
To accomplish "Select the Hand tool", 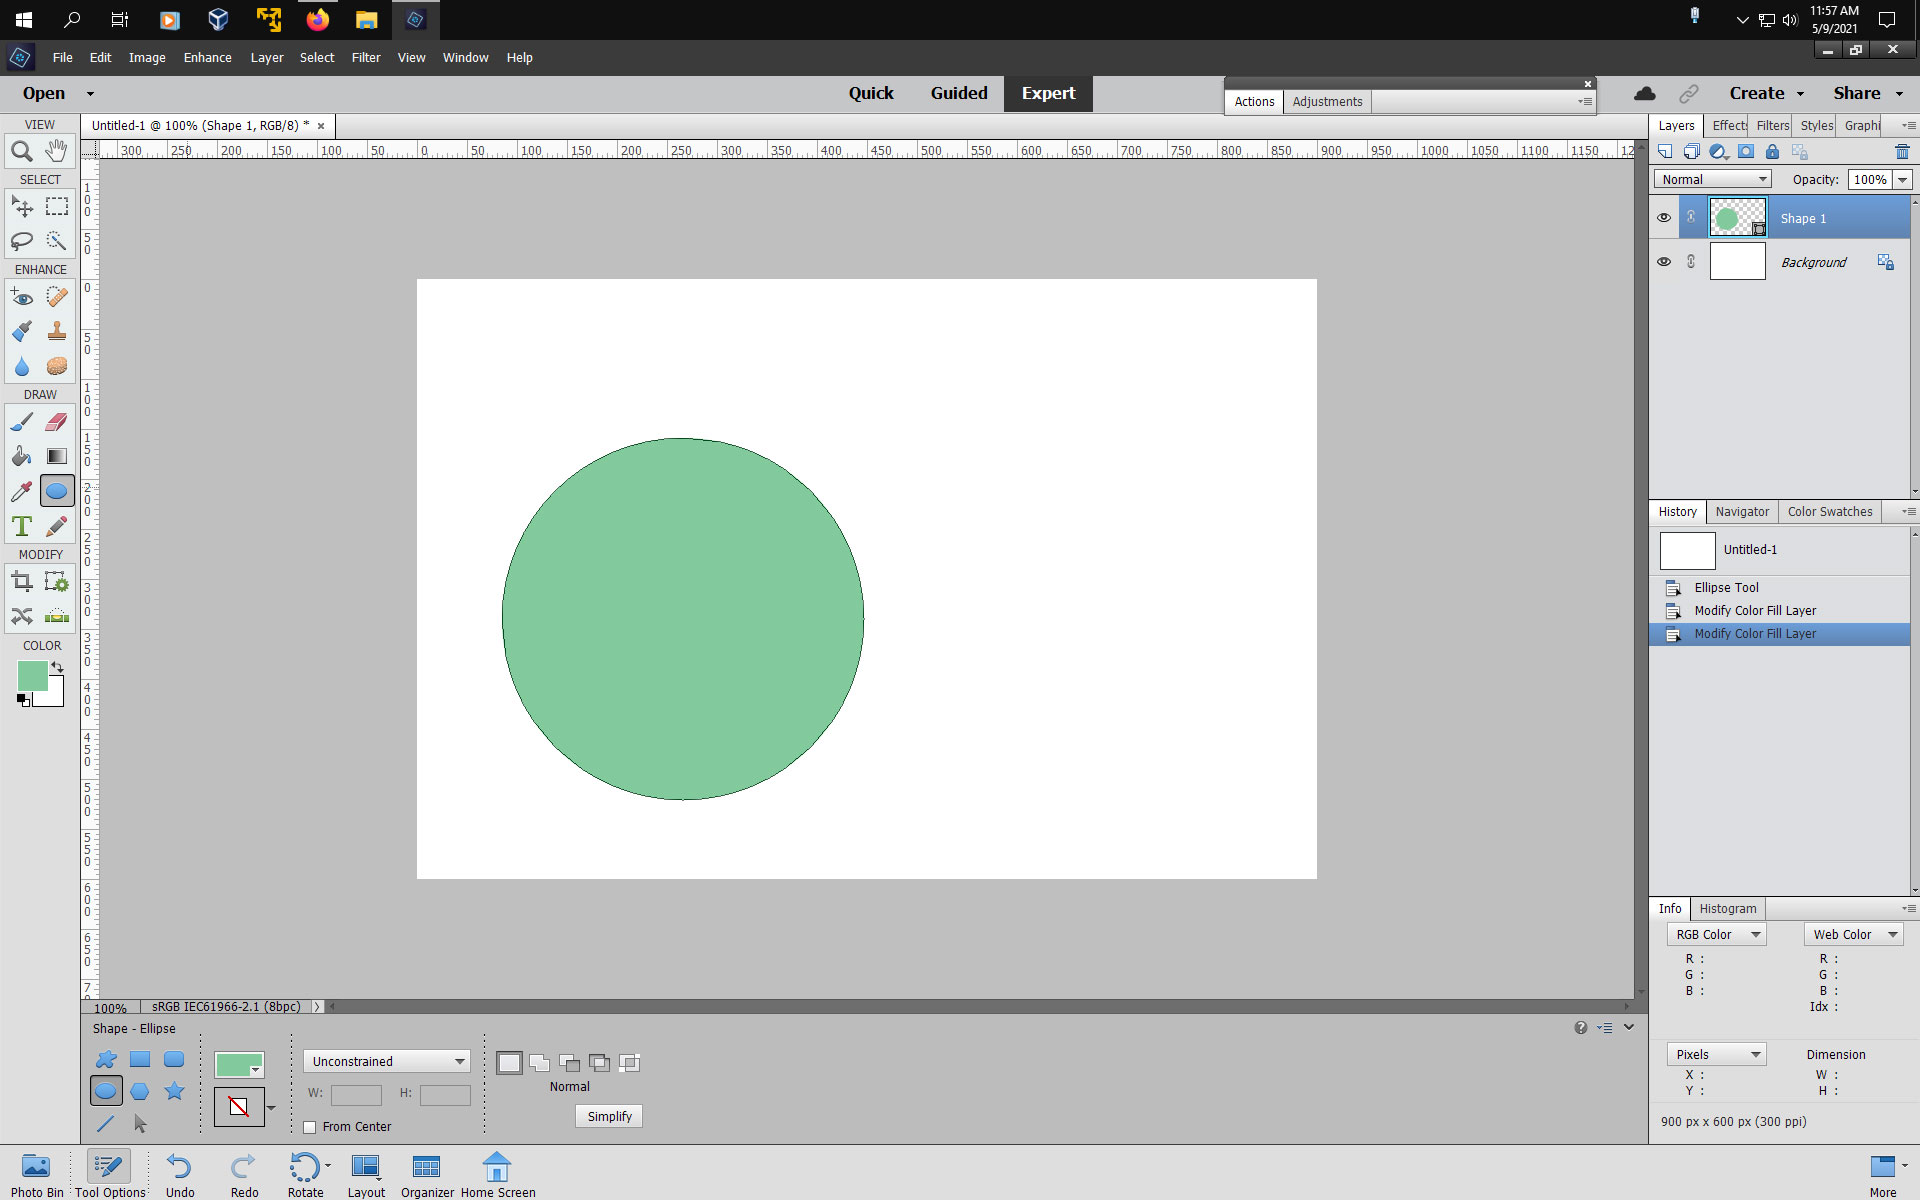I will (x=57, y=151).
